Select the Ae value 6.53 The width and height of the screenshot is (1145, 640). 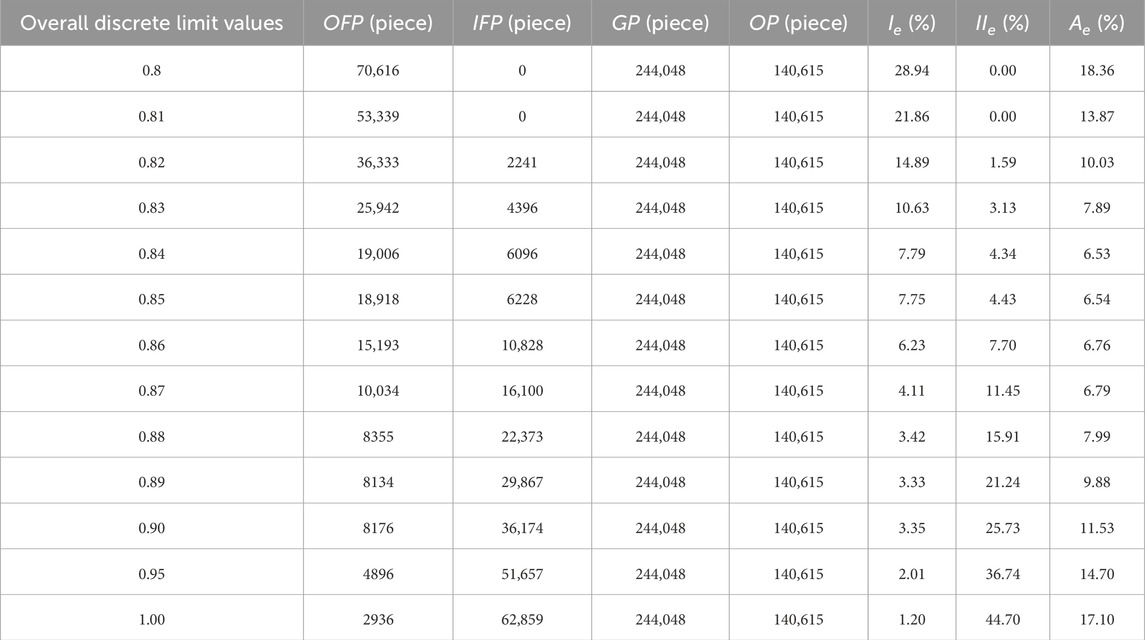pos(1097,254)
